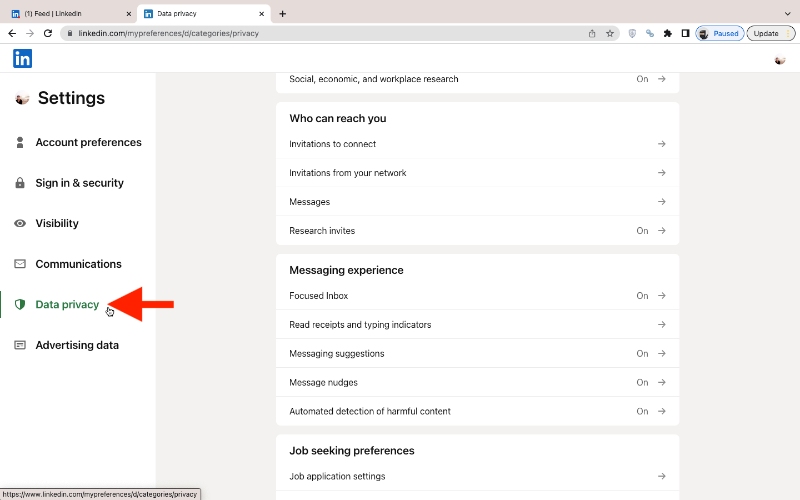Open Focused Inbox On setting
Screen dimensions: 800x500
click(651, 296)
